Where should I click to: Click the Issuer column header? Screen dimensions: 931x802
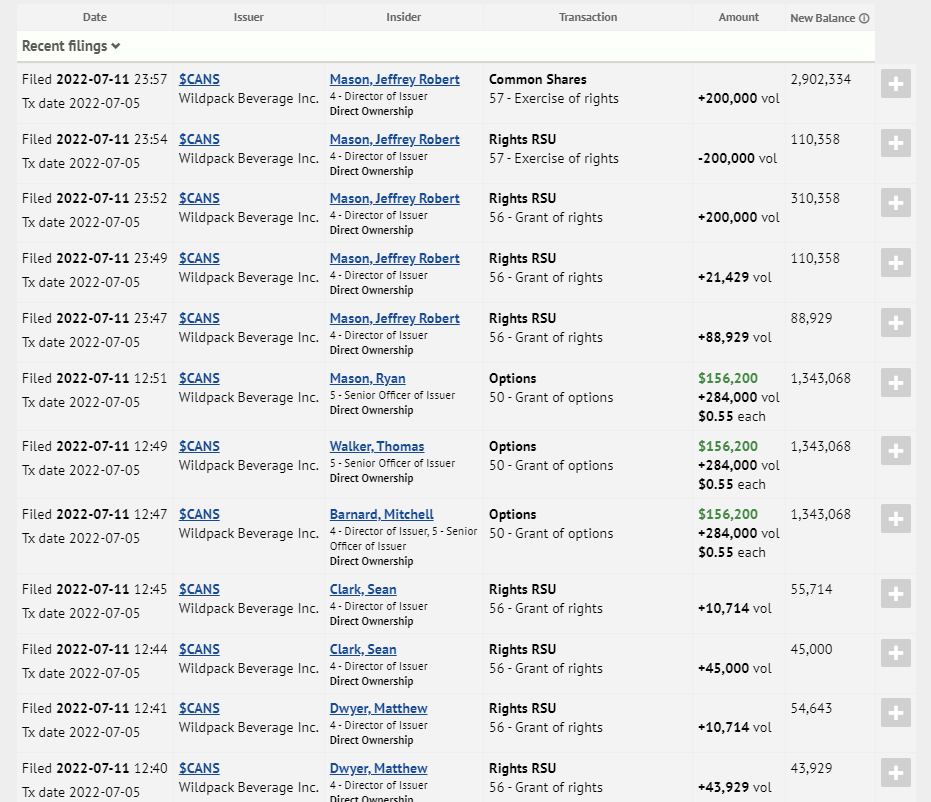coord(248,17)
